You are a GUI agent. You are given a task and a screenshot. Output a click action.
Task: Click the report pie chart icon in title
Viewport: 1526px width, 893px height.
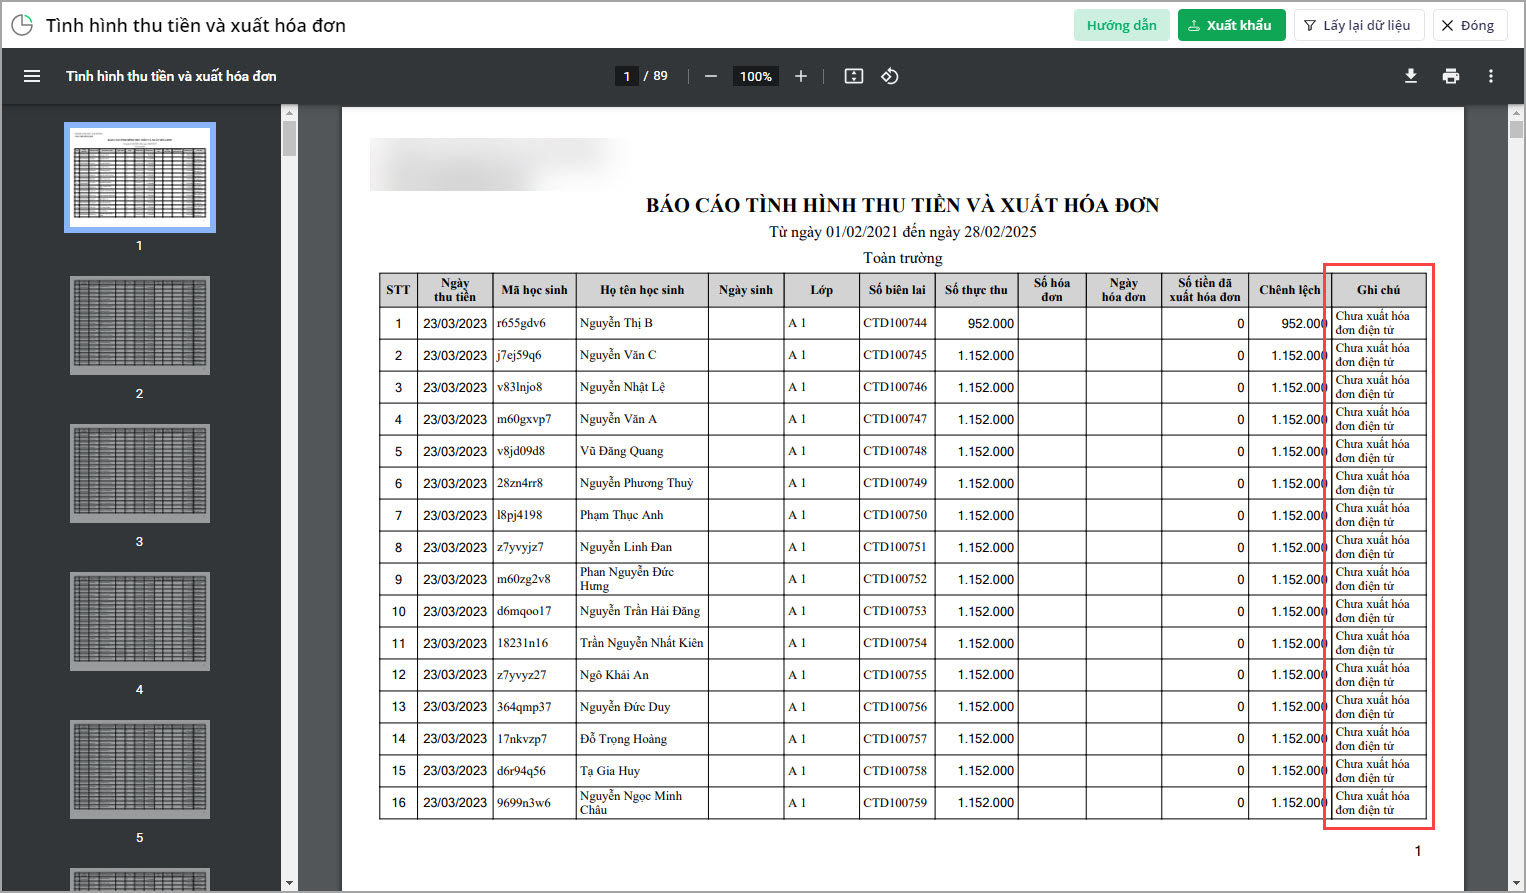pos(22,25)
